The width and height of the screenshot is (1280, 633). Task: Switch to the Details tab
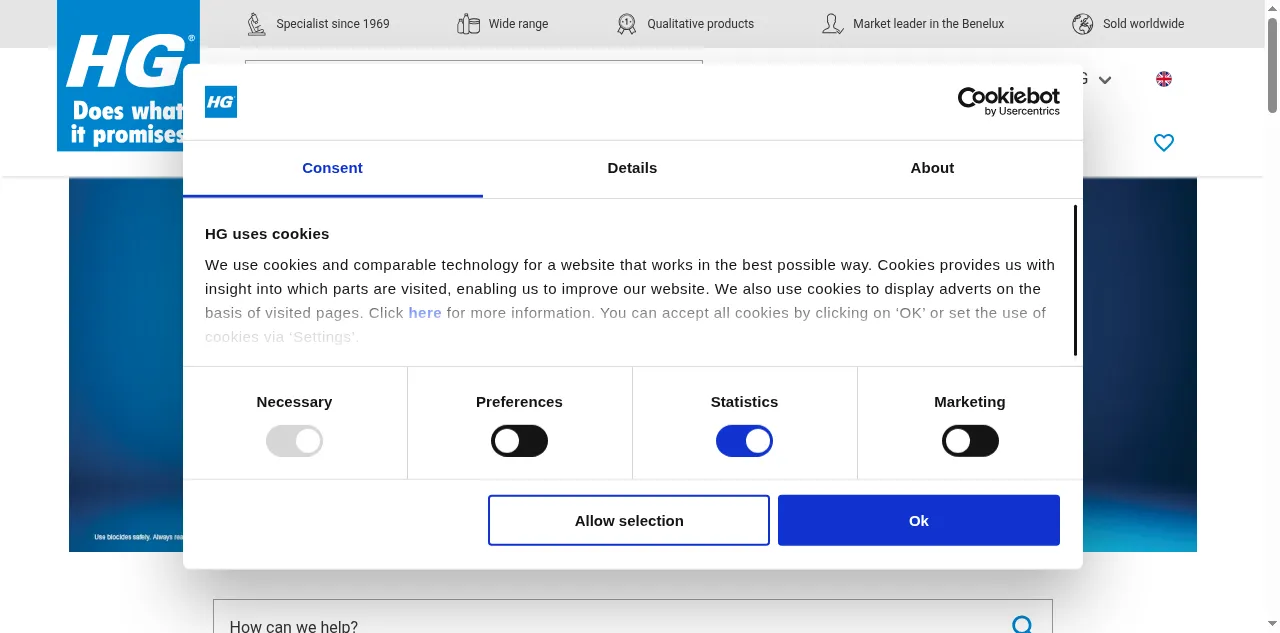pos(632,169)
